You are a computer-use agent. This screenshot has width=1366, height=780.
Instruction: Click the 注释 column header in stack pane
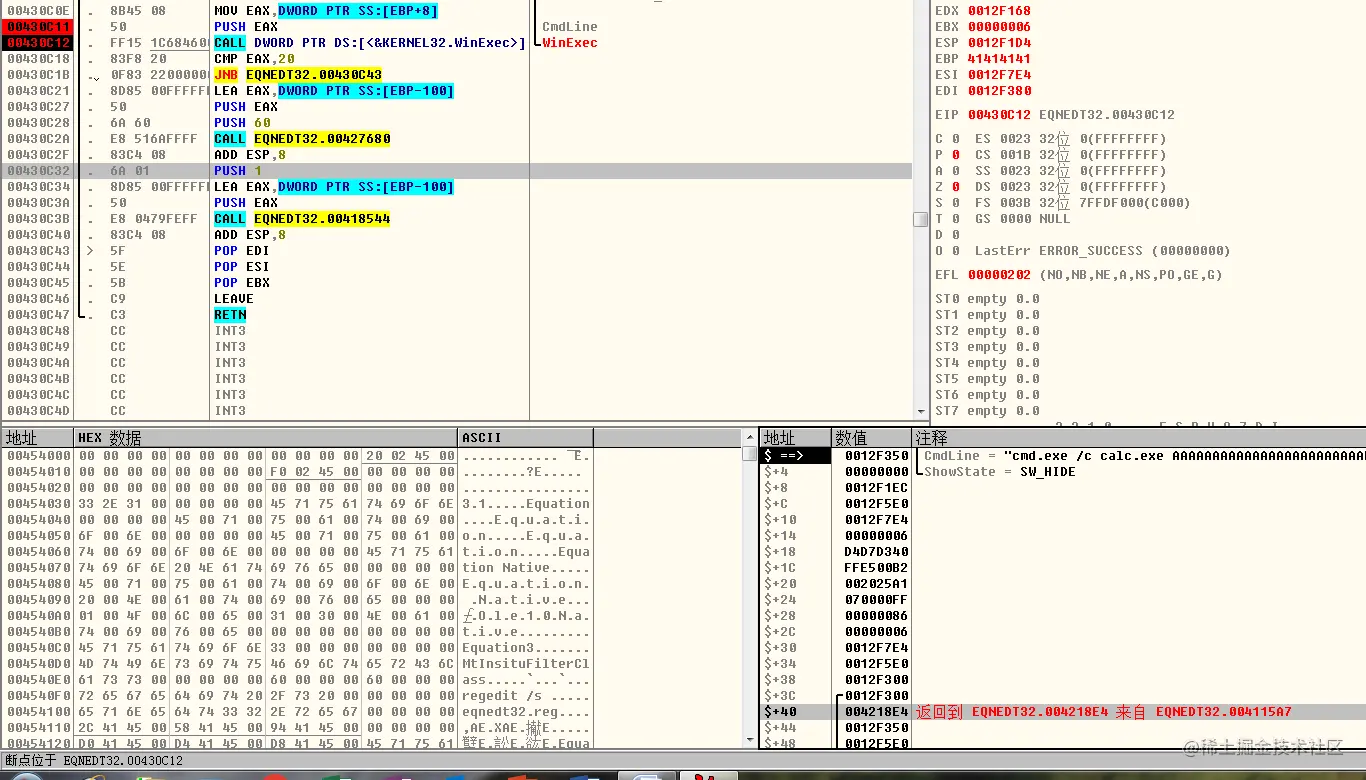point(1139,438)
